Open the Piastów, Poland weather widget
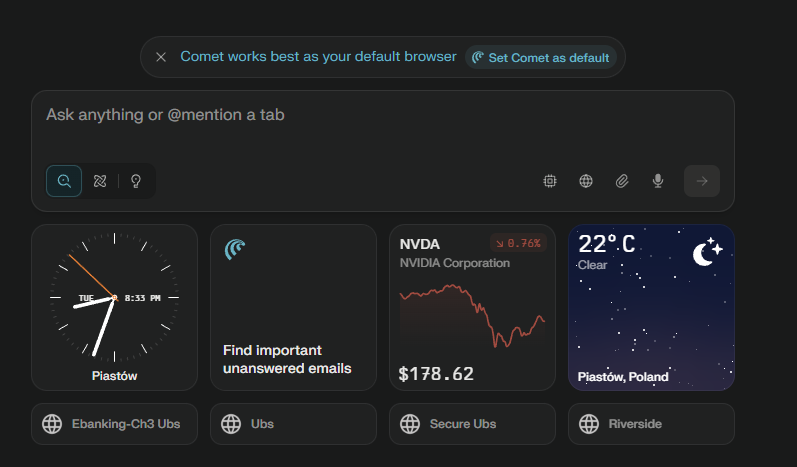 [651, 307]
